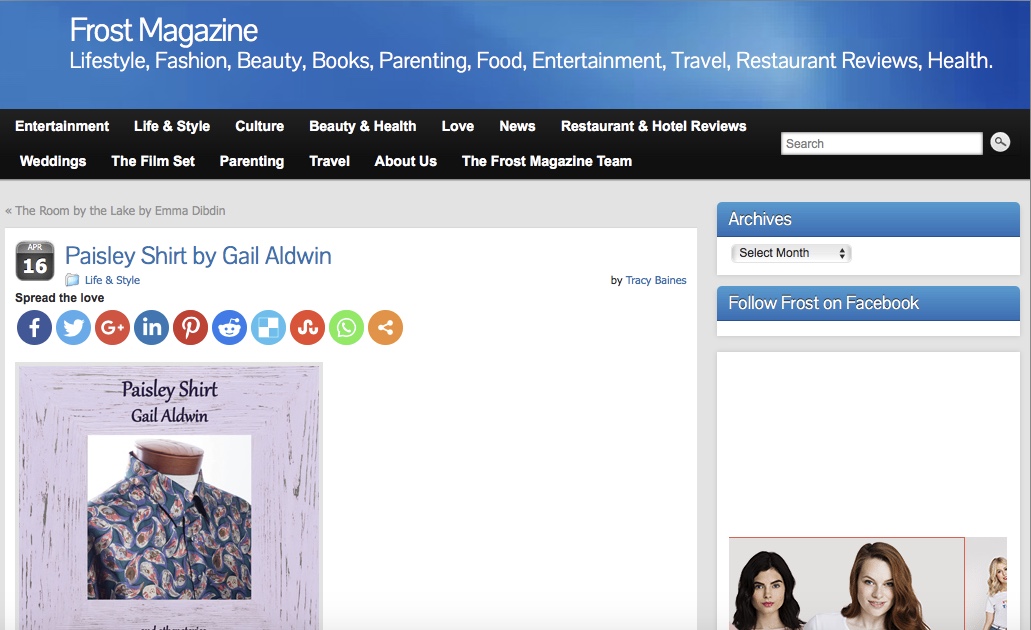The width and height of the screenshot is (1031, 630).
Task: Expand the Select Month archives dropdown
Action: point(791,253)
